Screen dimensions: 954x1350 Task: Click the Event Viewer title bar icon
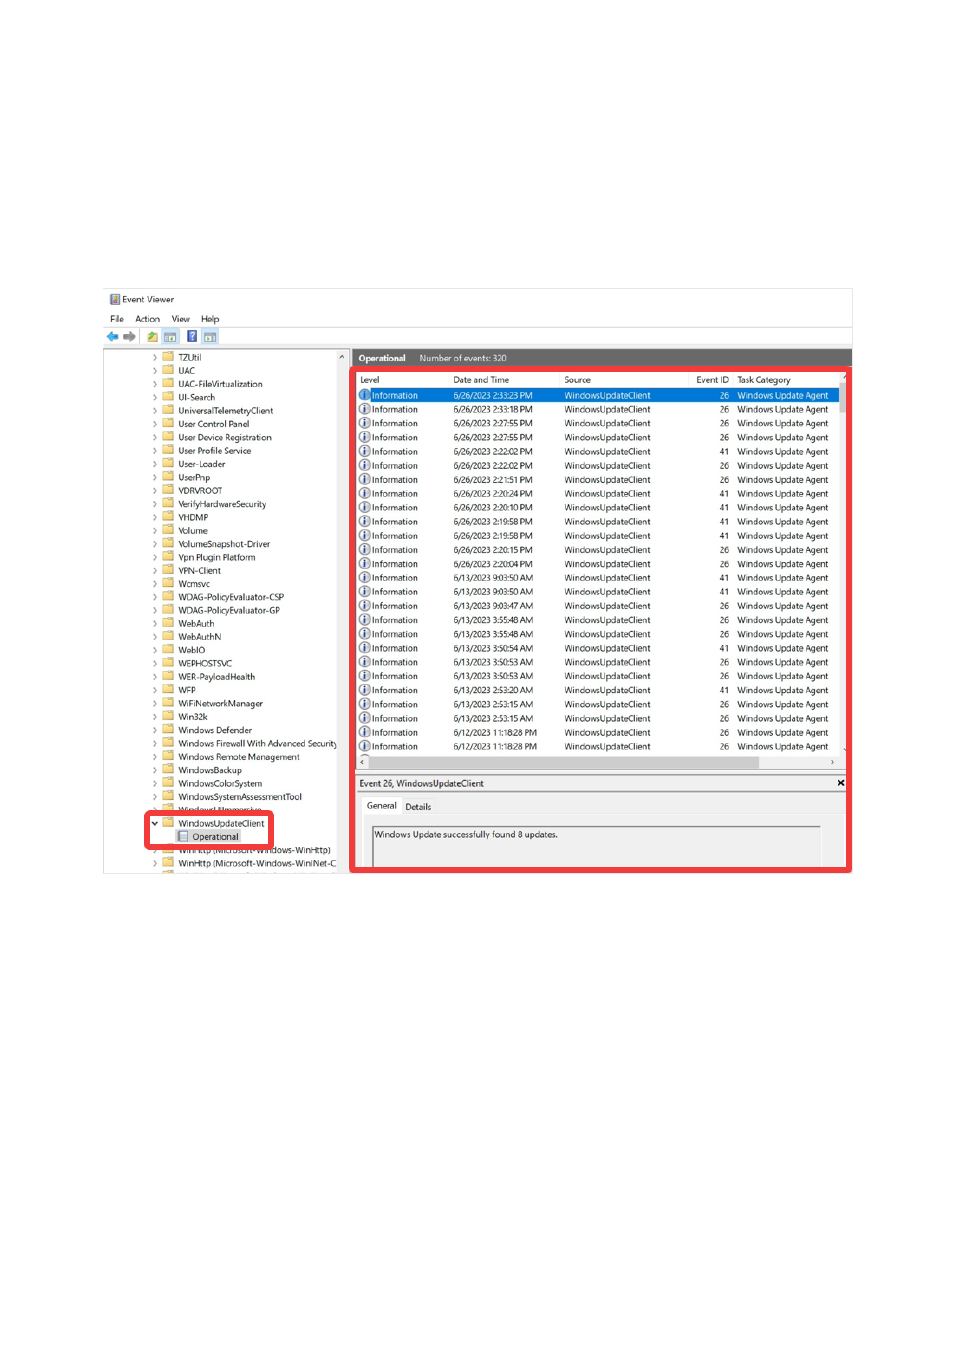click(x=115, y=299)
